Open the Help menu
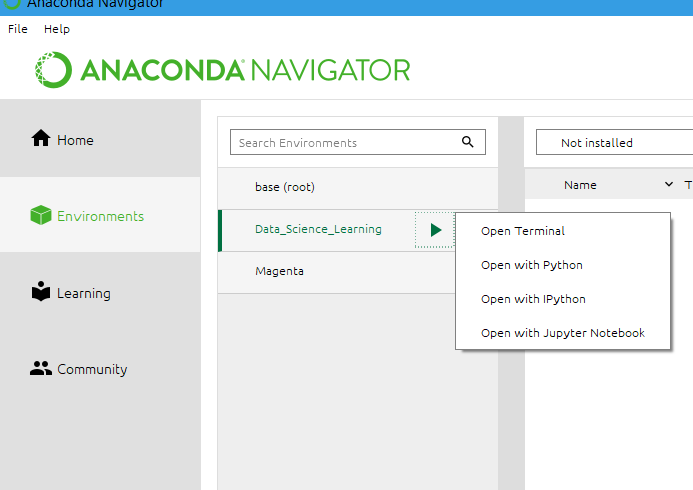 pyautogui.click(x=57, y=29)
